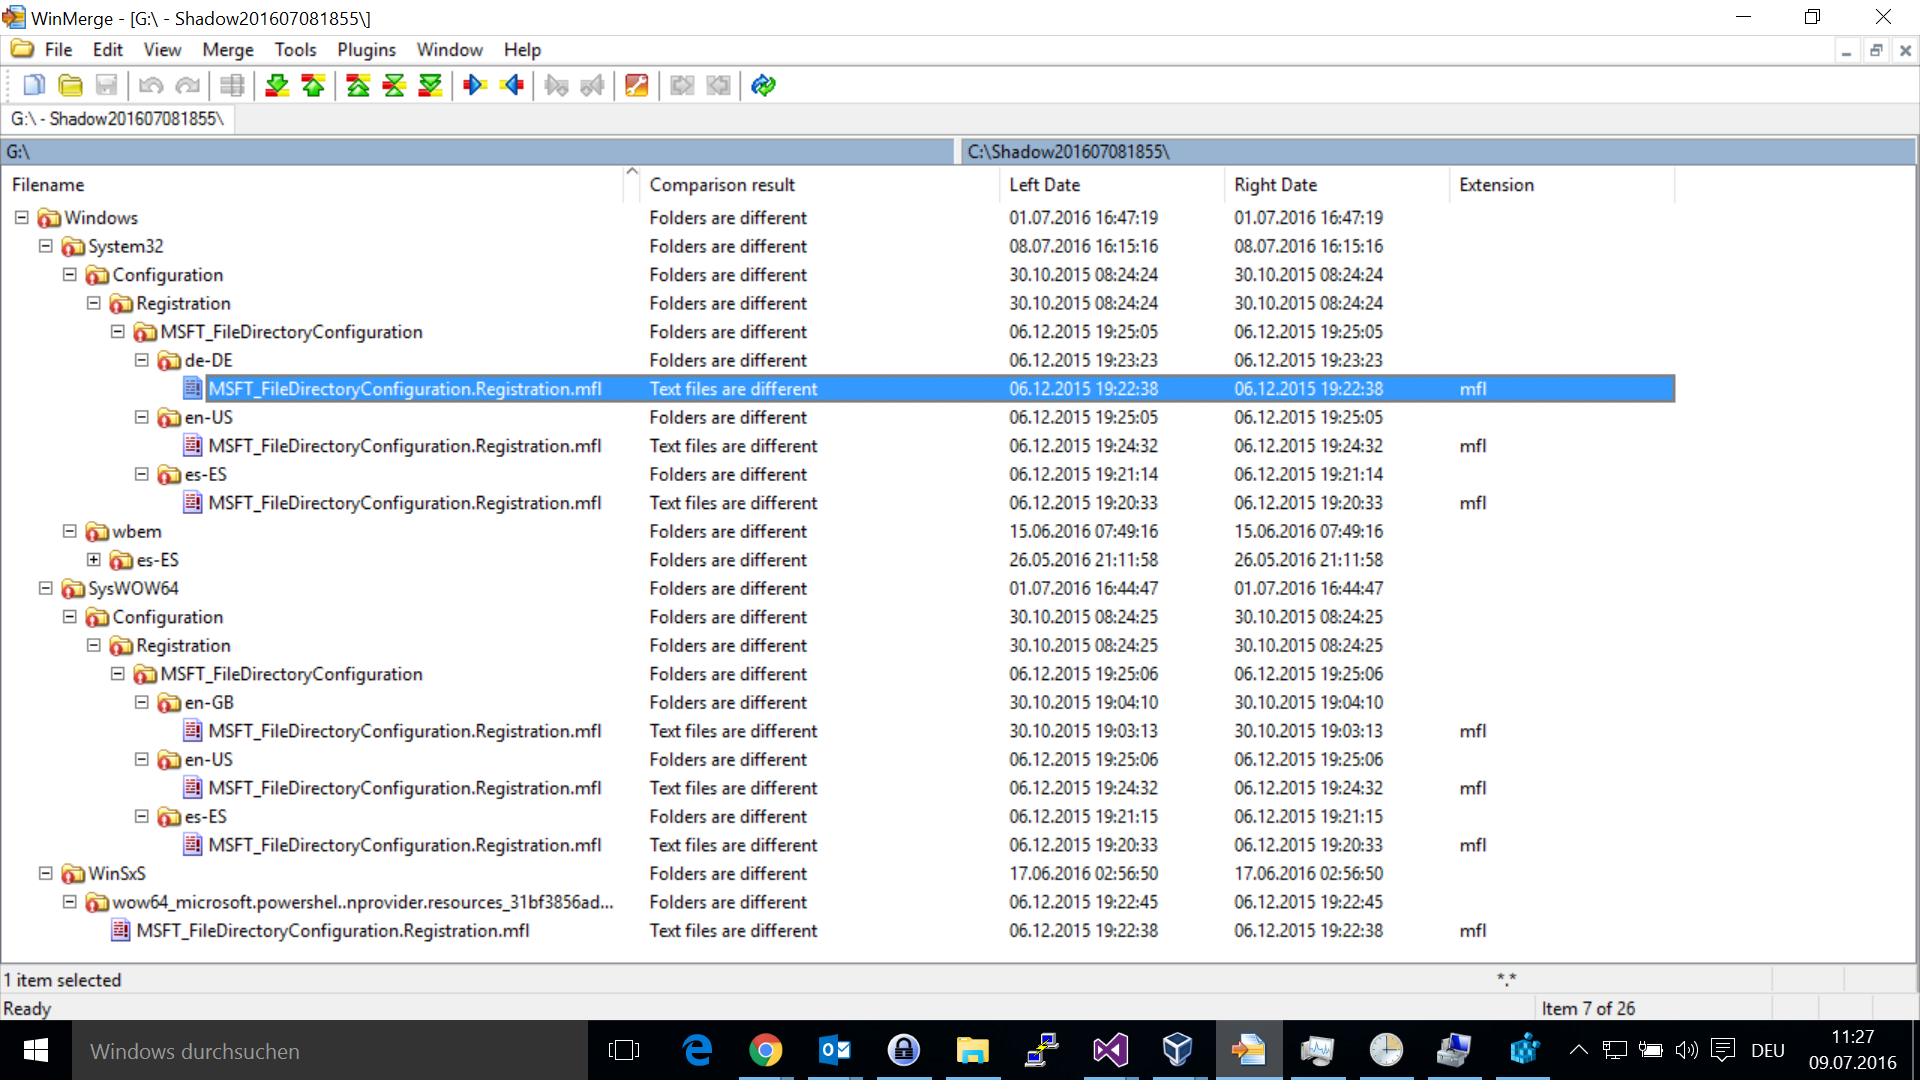Click the Current Difference toolbar icon
Viewport: 1920px width, 1080px height.
394,86
